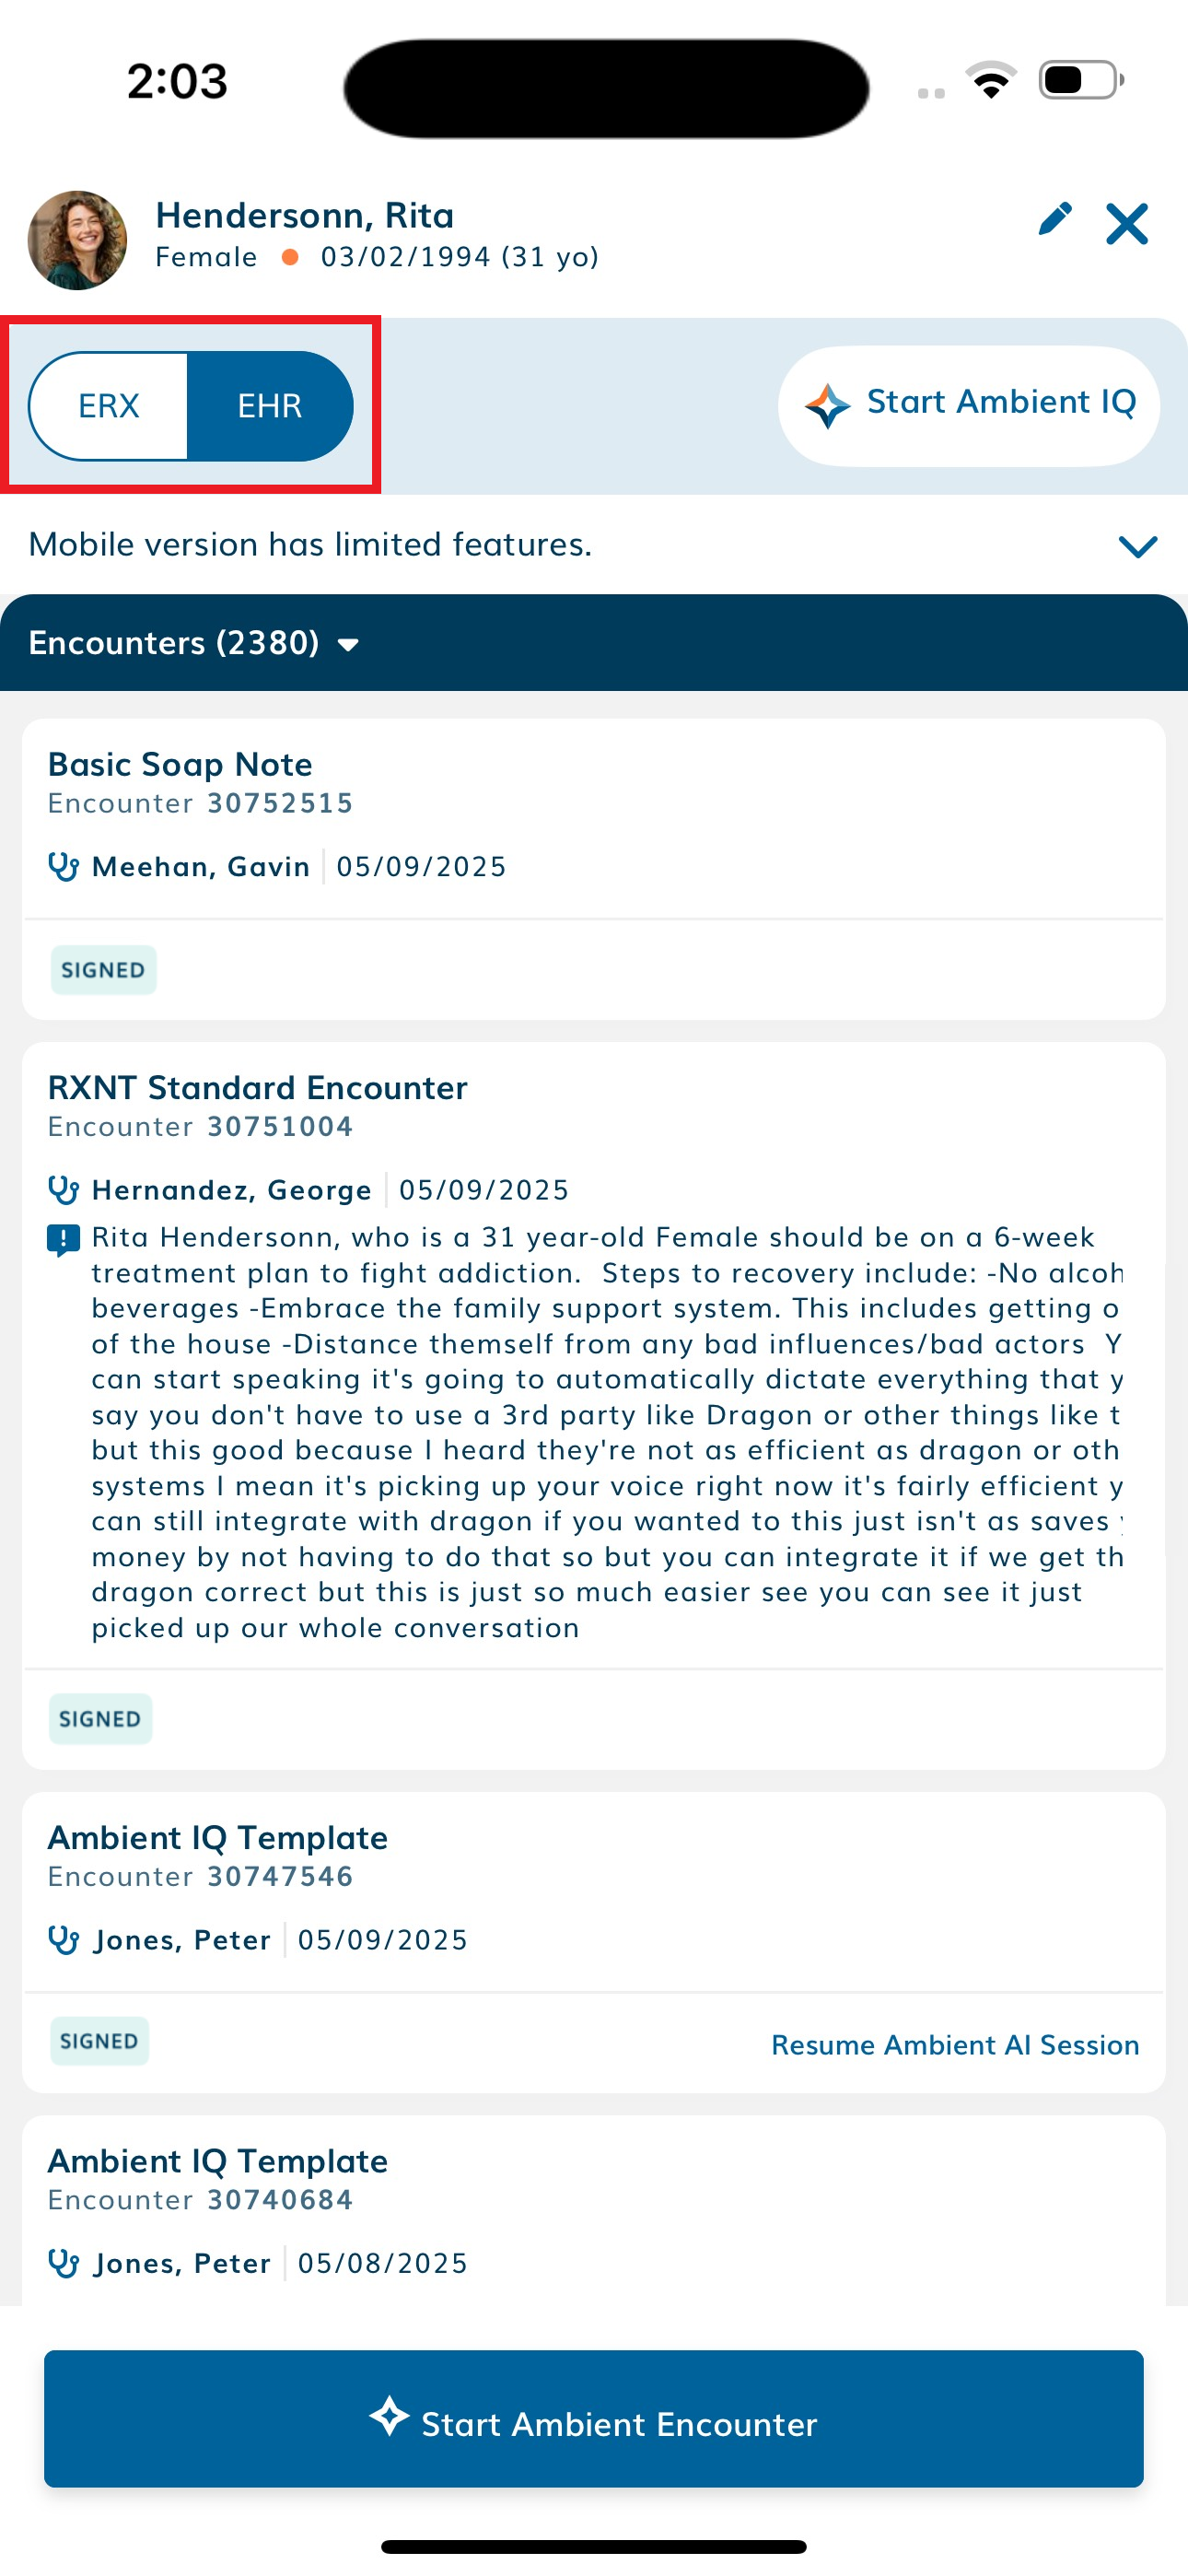Tap Start Ambient Encounter button
This screenshot has width=1188, height=2576.
click(x=594, y=2419)
